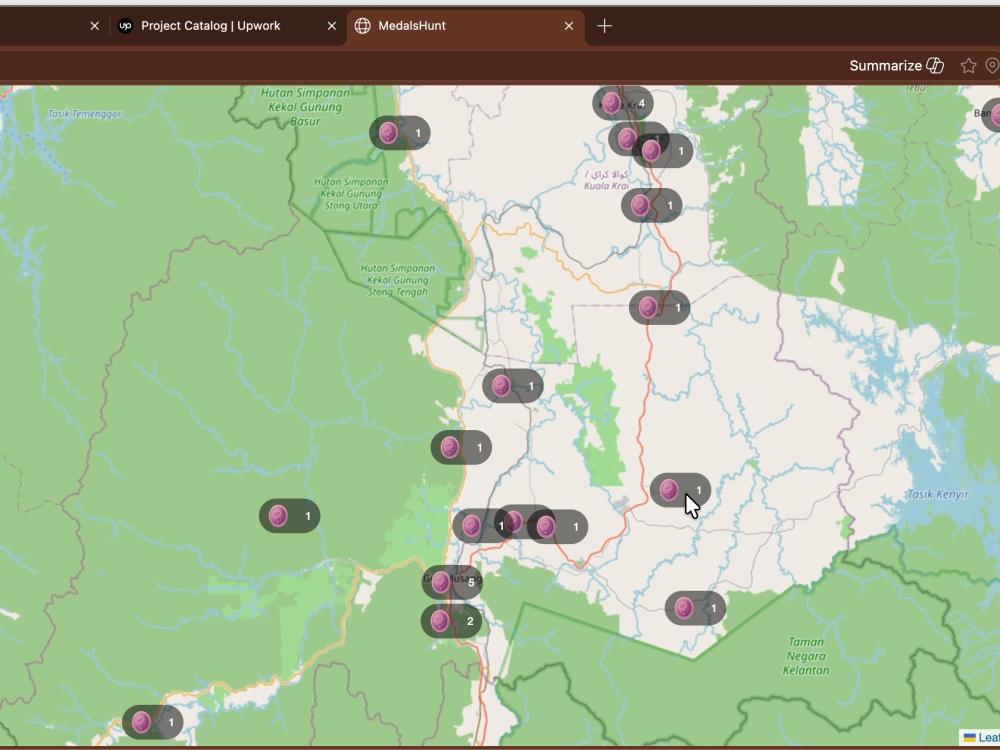Click medal marker beside Hutan Simpanan Gunung Basur
Viewport: 1000px width, 750px height.
pos(400,133)
